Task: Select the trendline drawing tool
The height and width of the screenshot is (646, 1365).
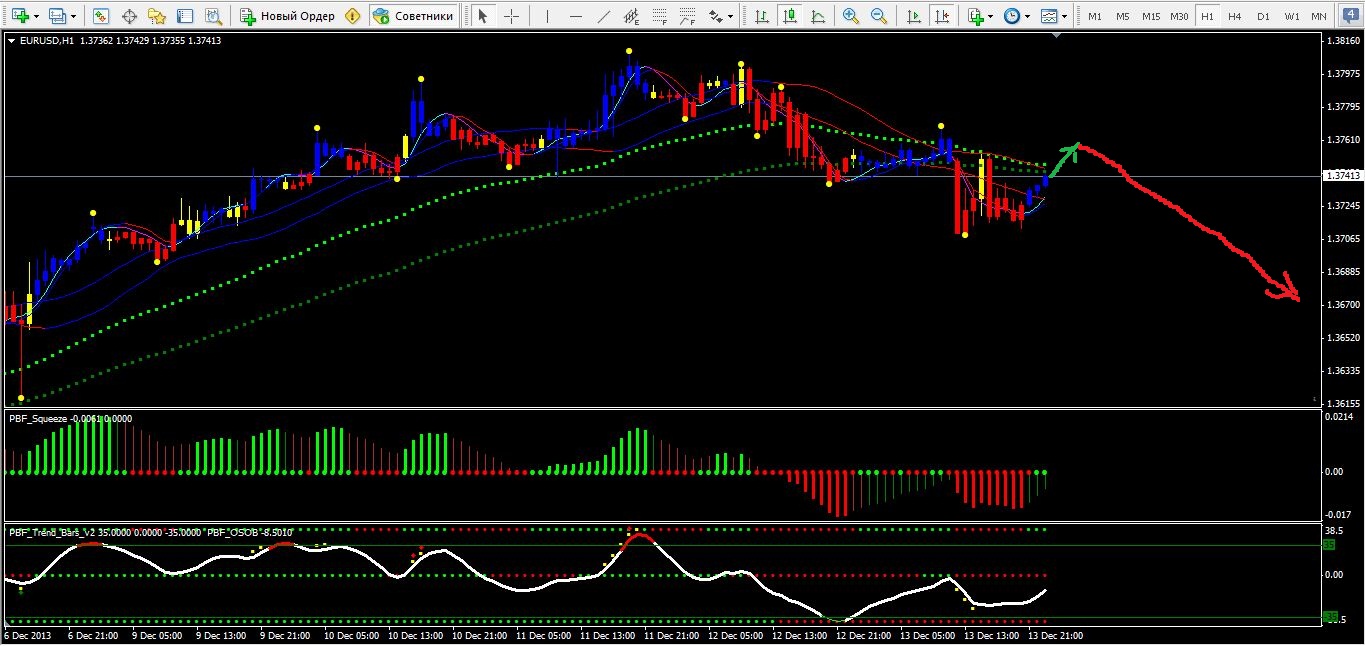Action: point(604,16)
